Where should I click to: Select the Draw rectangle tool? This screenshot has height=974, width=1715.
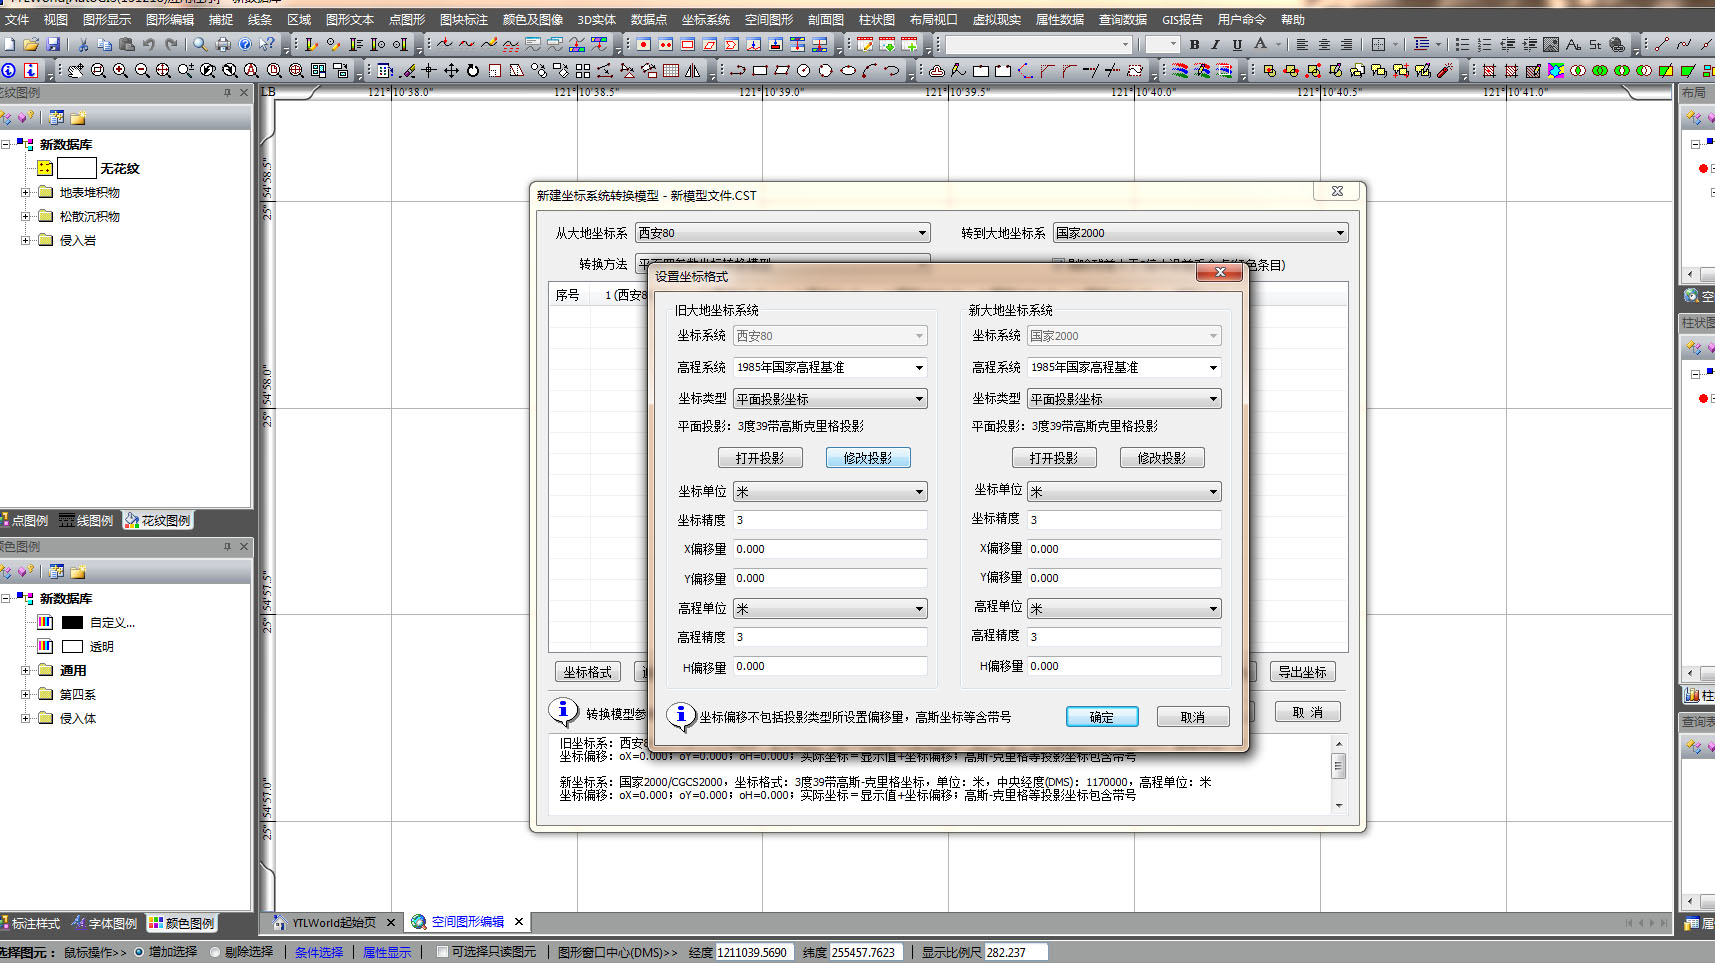coord(760,70)
